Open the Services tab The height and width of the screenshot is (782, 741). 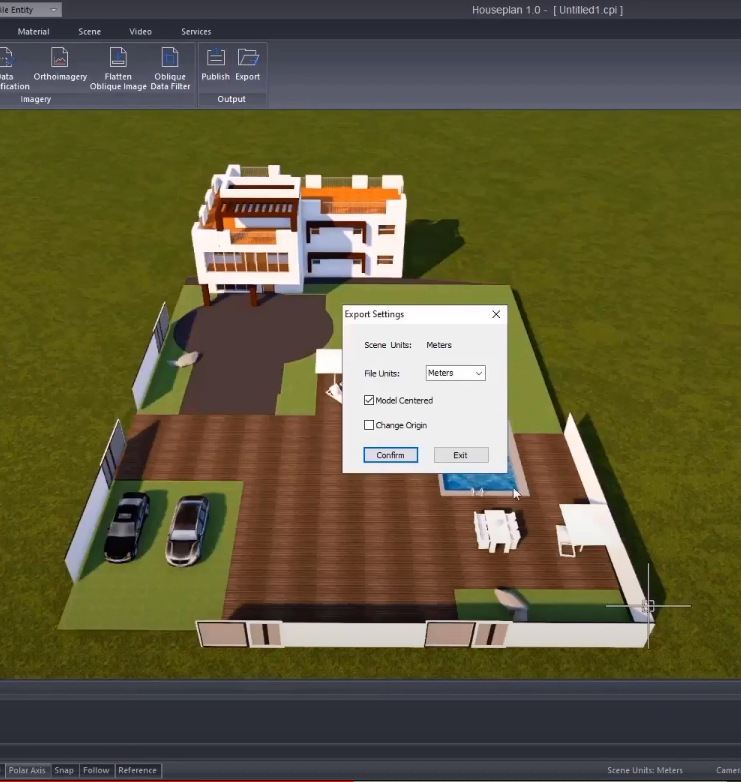click(196, 31)
